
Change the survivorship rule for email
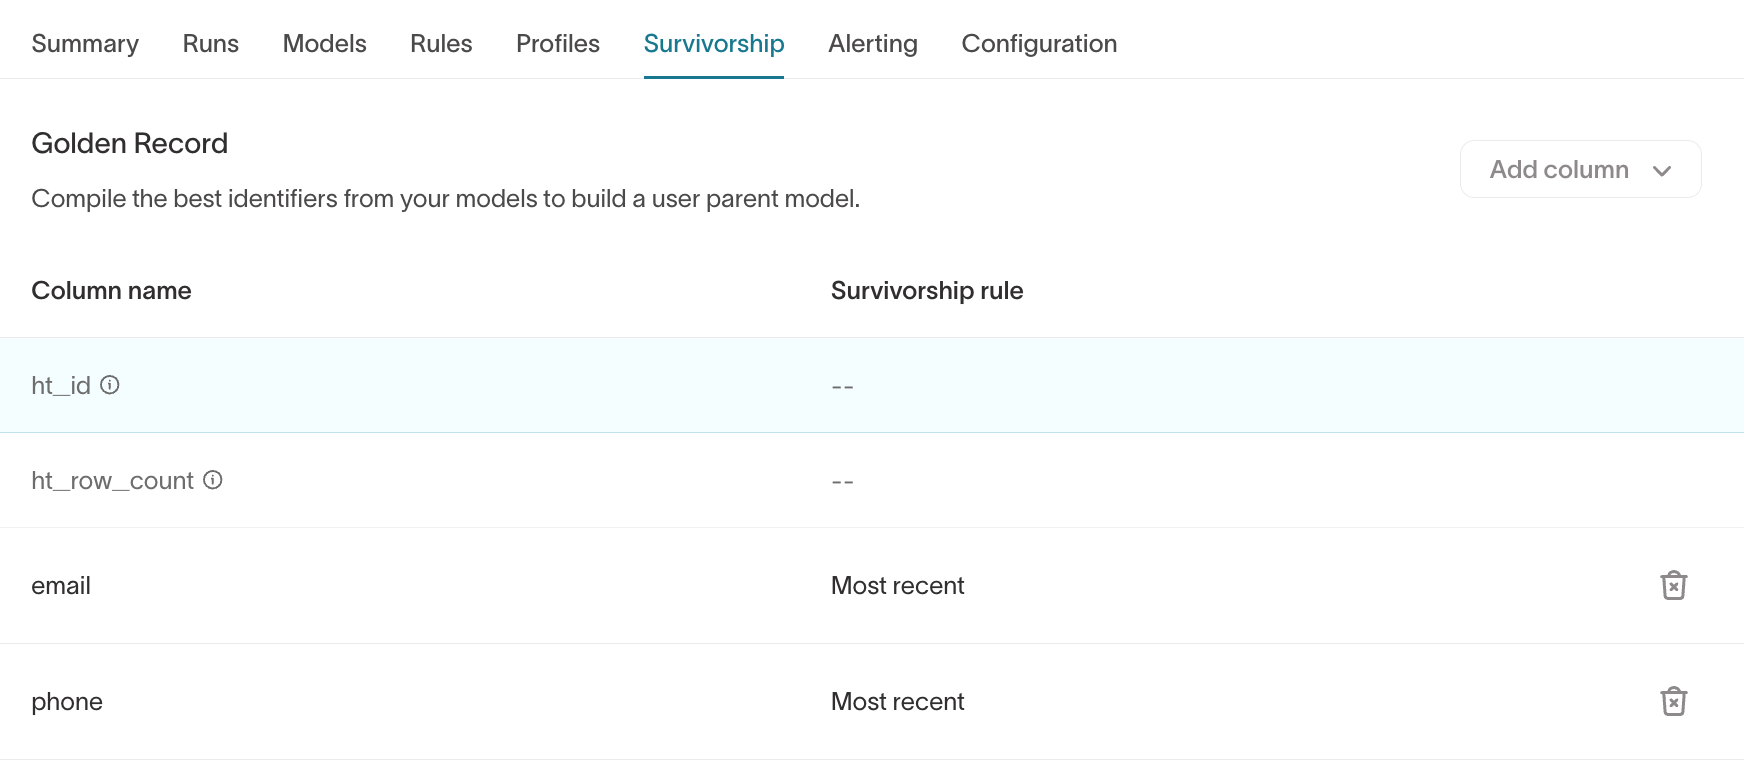(897, 586)
